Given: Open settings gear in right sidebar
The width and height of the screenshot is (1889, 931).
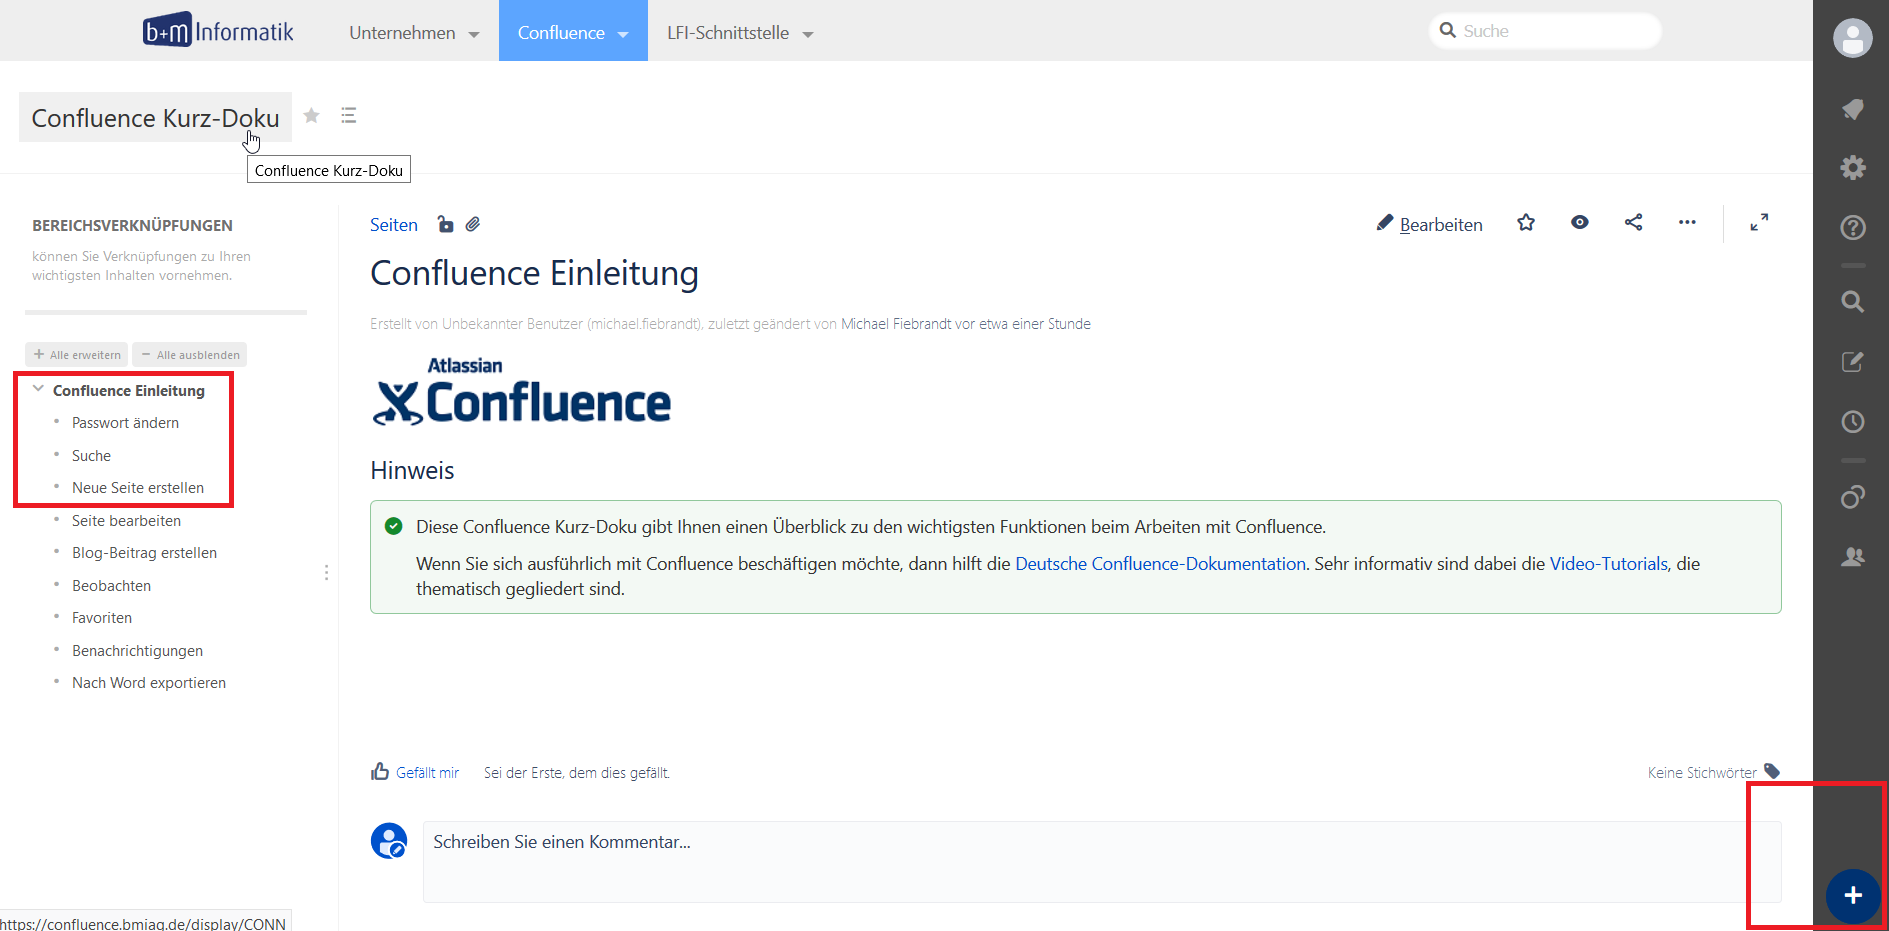Looking at the screenshot, I should click(1852, 167).
